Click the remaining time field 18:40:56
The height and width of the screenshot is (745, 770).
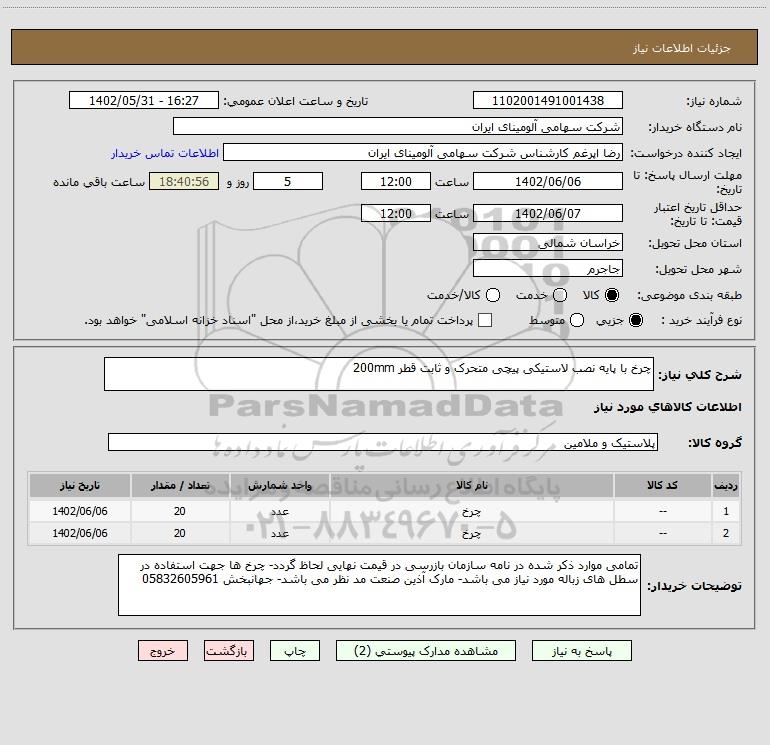pos(184,181)
